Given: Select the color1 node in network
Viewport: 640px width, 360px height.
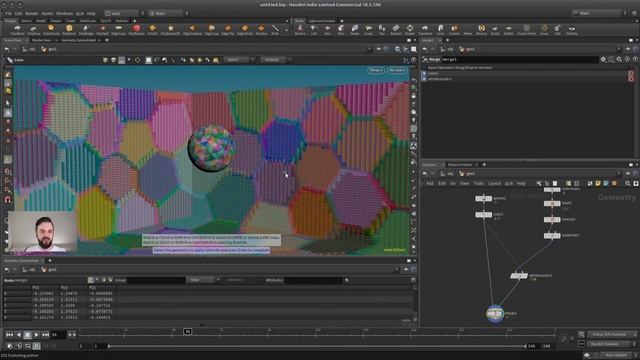Looking at the screenshot, I should (x=483, y=214).
